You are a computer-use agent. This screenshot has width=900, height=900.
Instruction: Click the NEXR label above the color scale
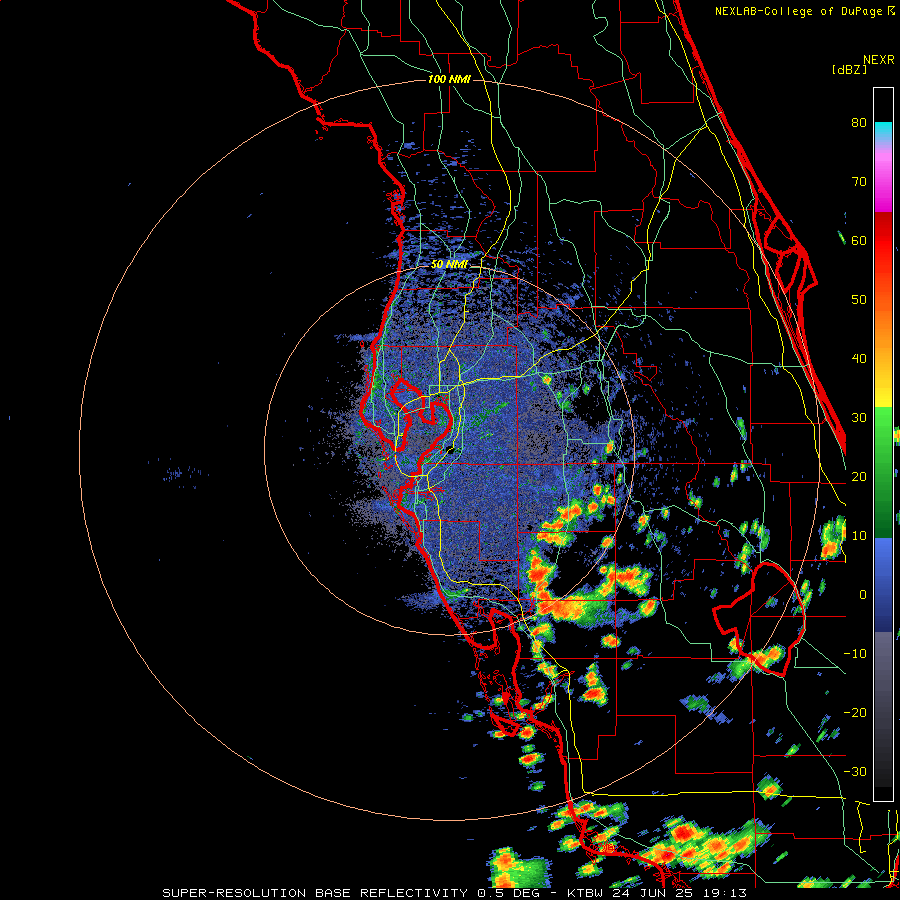(x=878, y=60)
